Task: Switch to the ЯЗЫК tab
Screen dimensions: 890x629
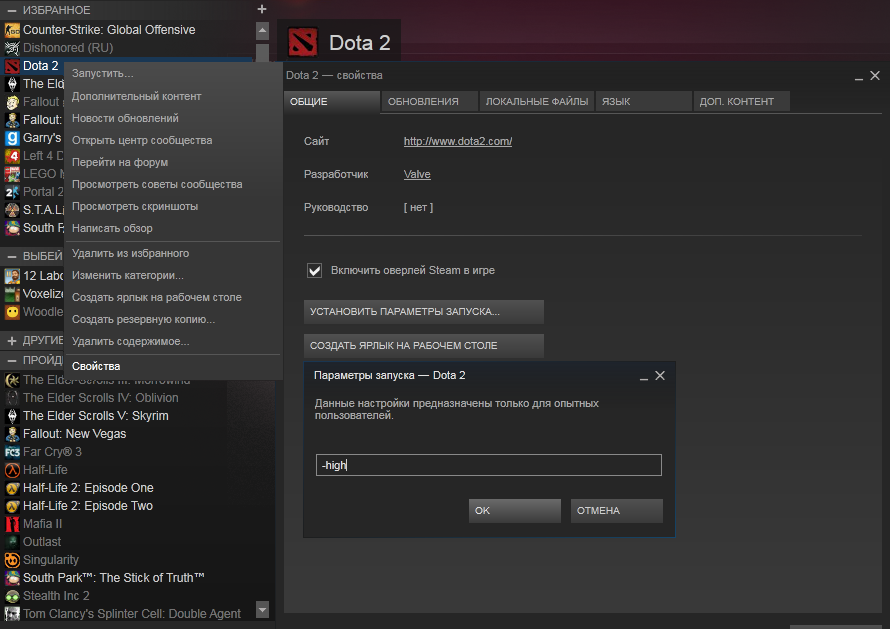Action: coord(643,102)
